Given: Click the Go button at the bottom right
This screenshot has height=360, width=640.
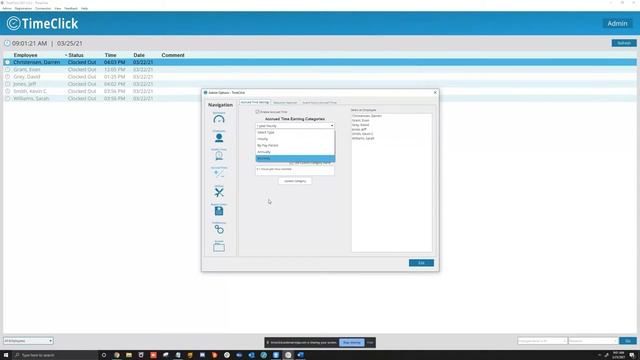Looking at the screenshot, I should [x=628, y=341].
